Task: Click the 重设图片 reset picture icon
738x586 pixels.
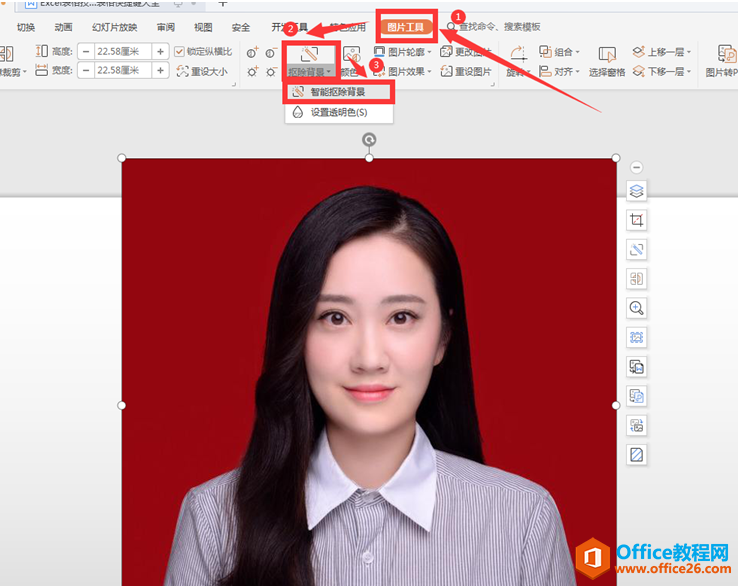Action: click(446, 72)
